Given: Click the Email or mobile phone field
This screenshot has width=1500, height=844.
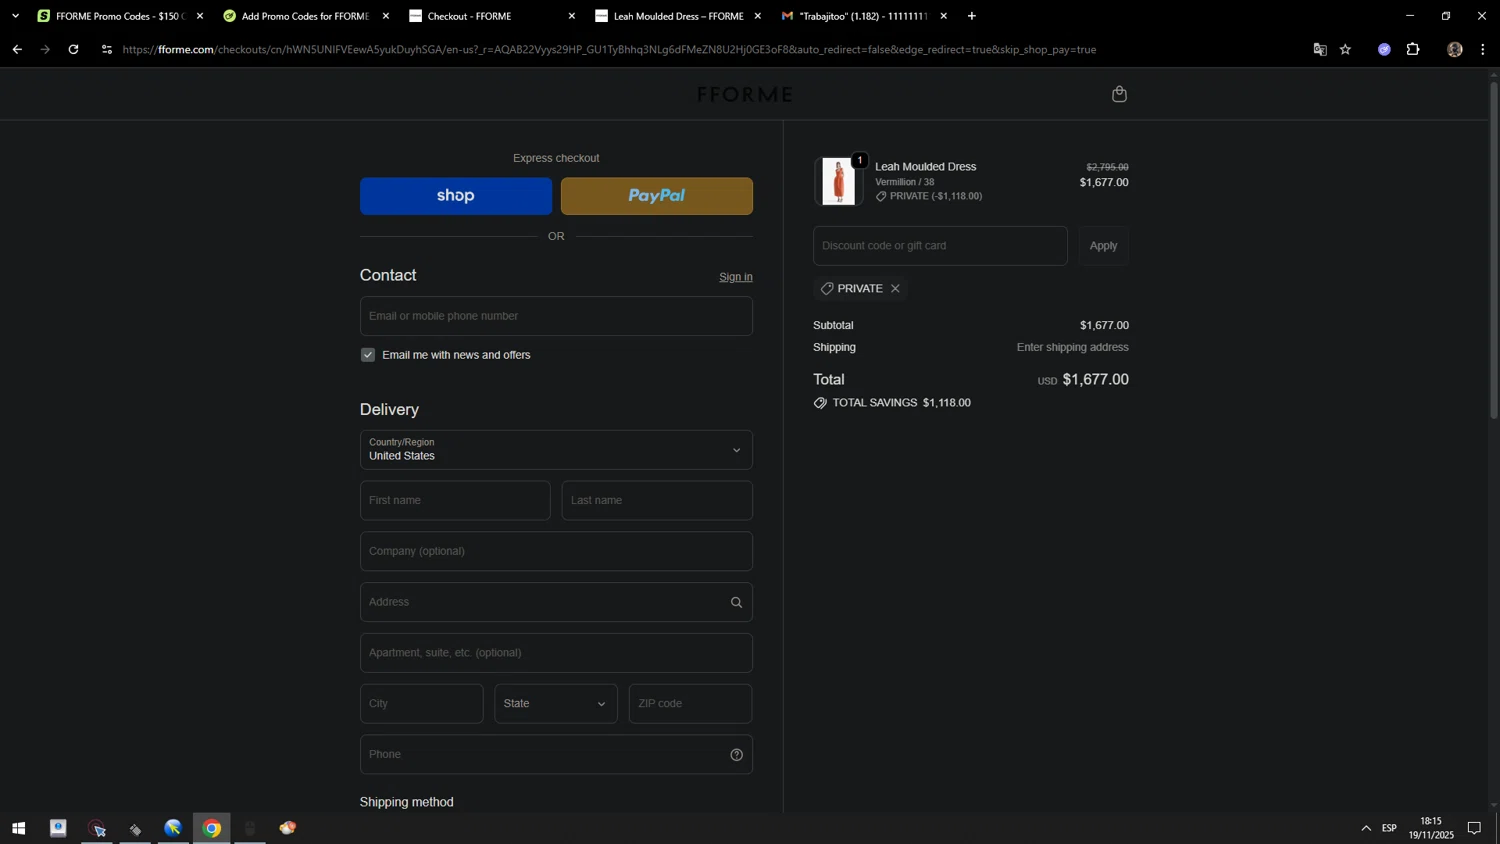Looking at the screenshot, I should [556, 316].
